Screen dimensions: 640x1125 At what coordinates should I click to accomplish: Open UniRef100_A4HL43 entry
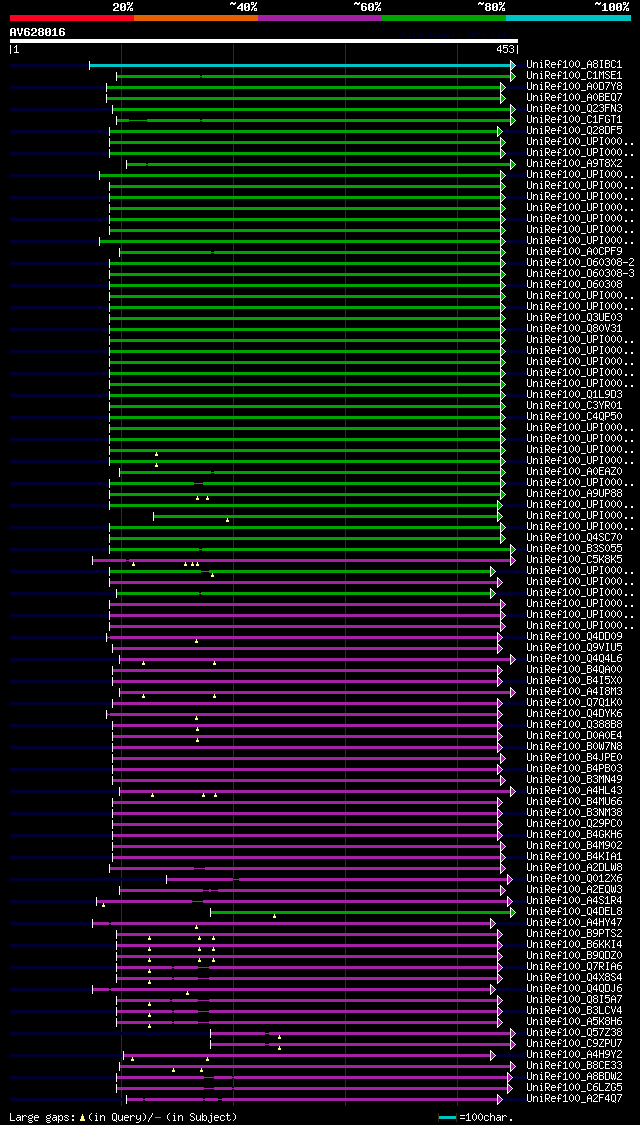pos(574,791)
